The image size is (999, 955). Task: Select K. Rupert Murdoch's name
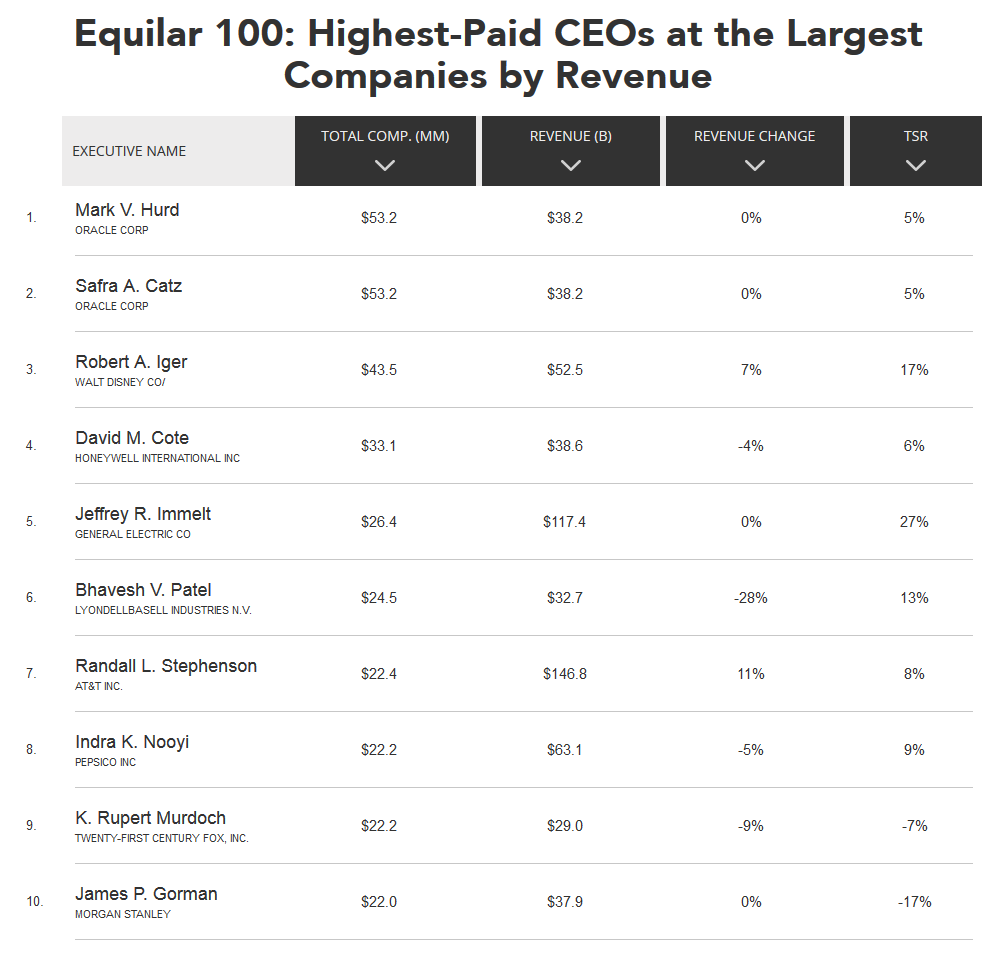pyautogui.click(x=150, y=818)
